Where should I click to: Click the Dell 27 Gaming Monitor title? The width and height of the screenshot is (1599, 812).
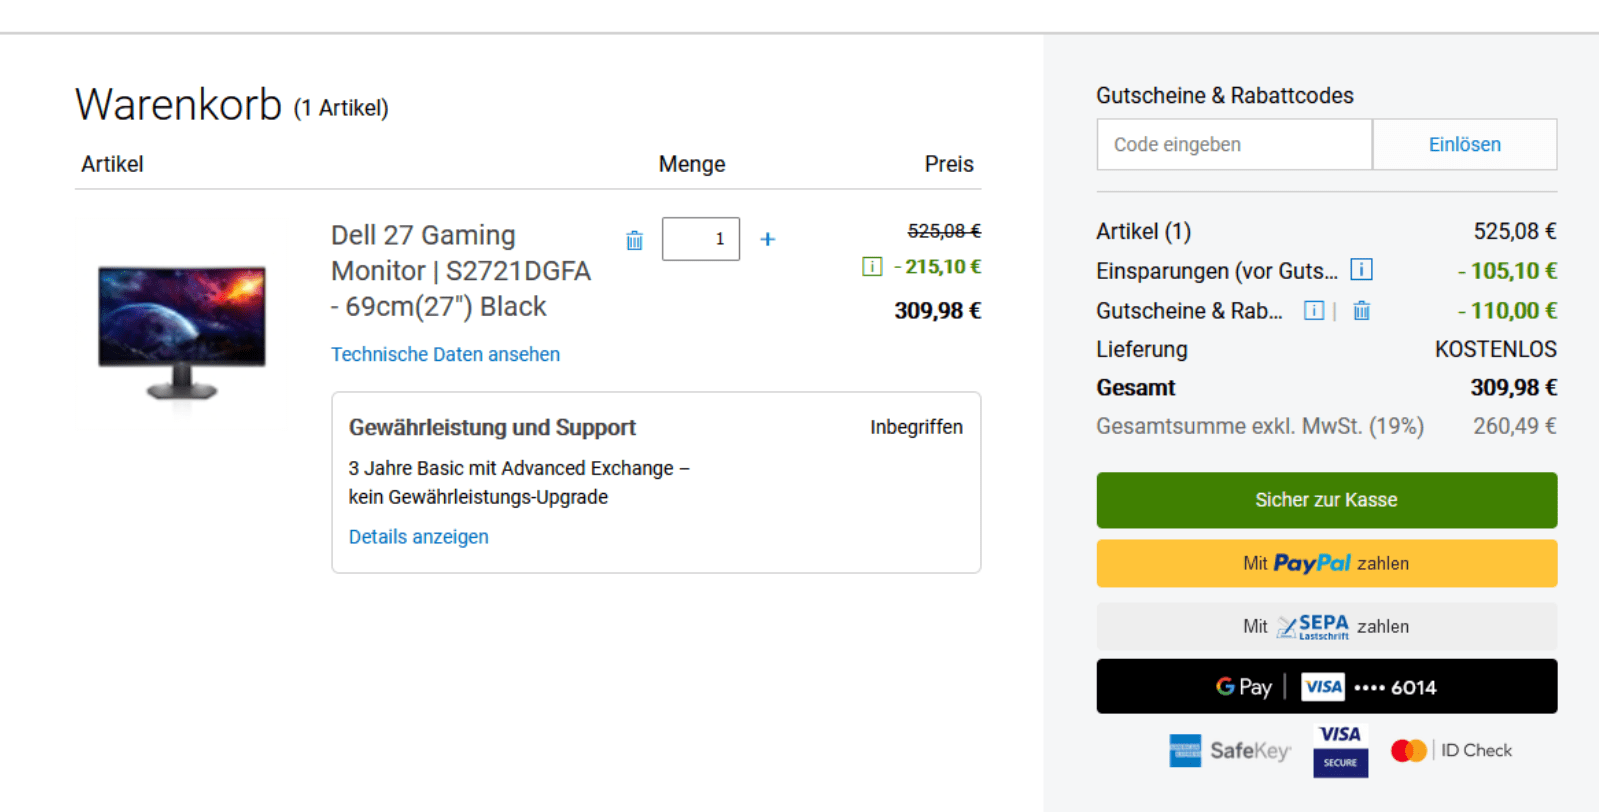pyautogui.click(x=461, y=271)
